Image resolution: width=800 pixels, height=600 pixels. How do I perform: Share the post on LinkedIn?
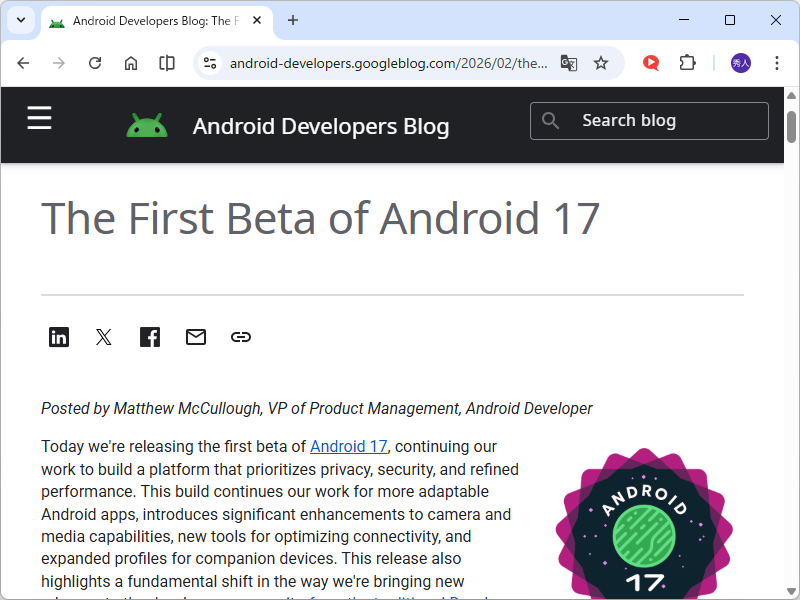coord(58,337)
